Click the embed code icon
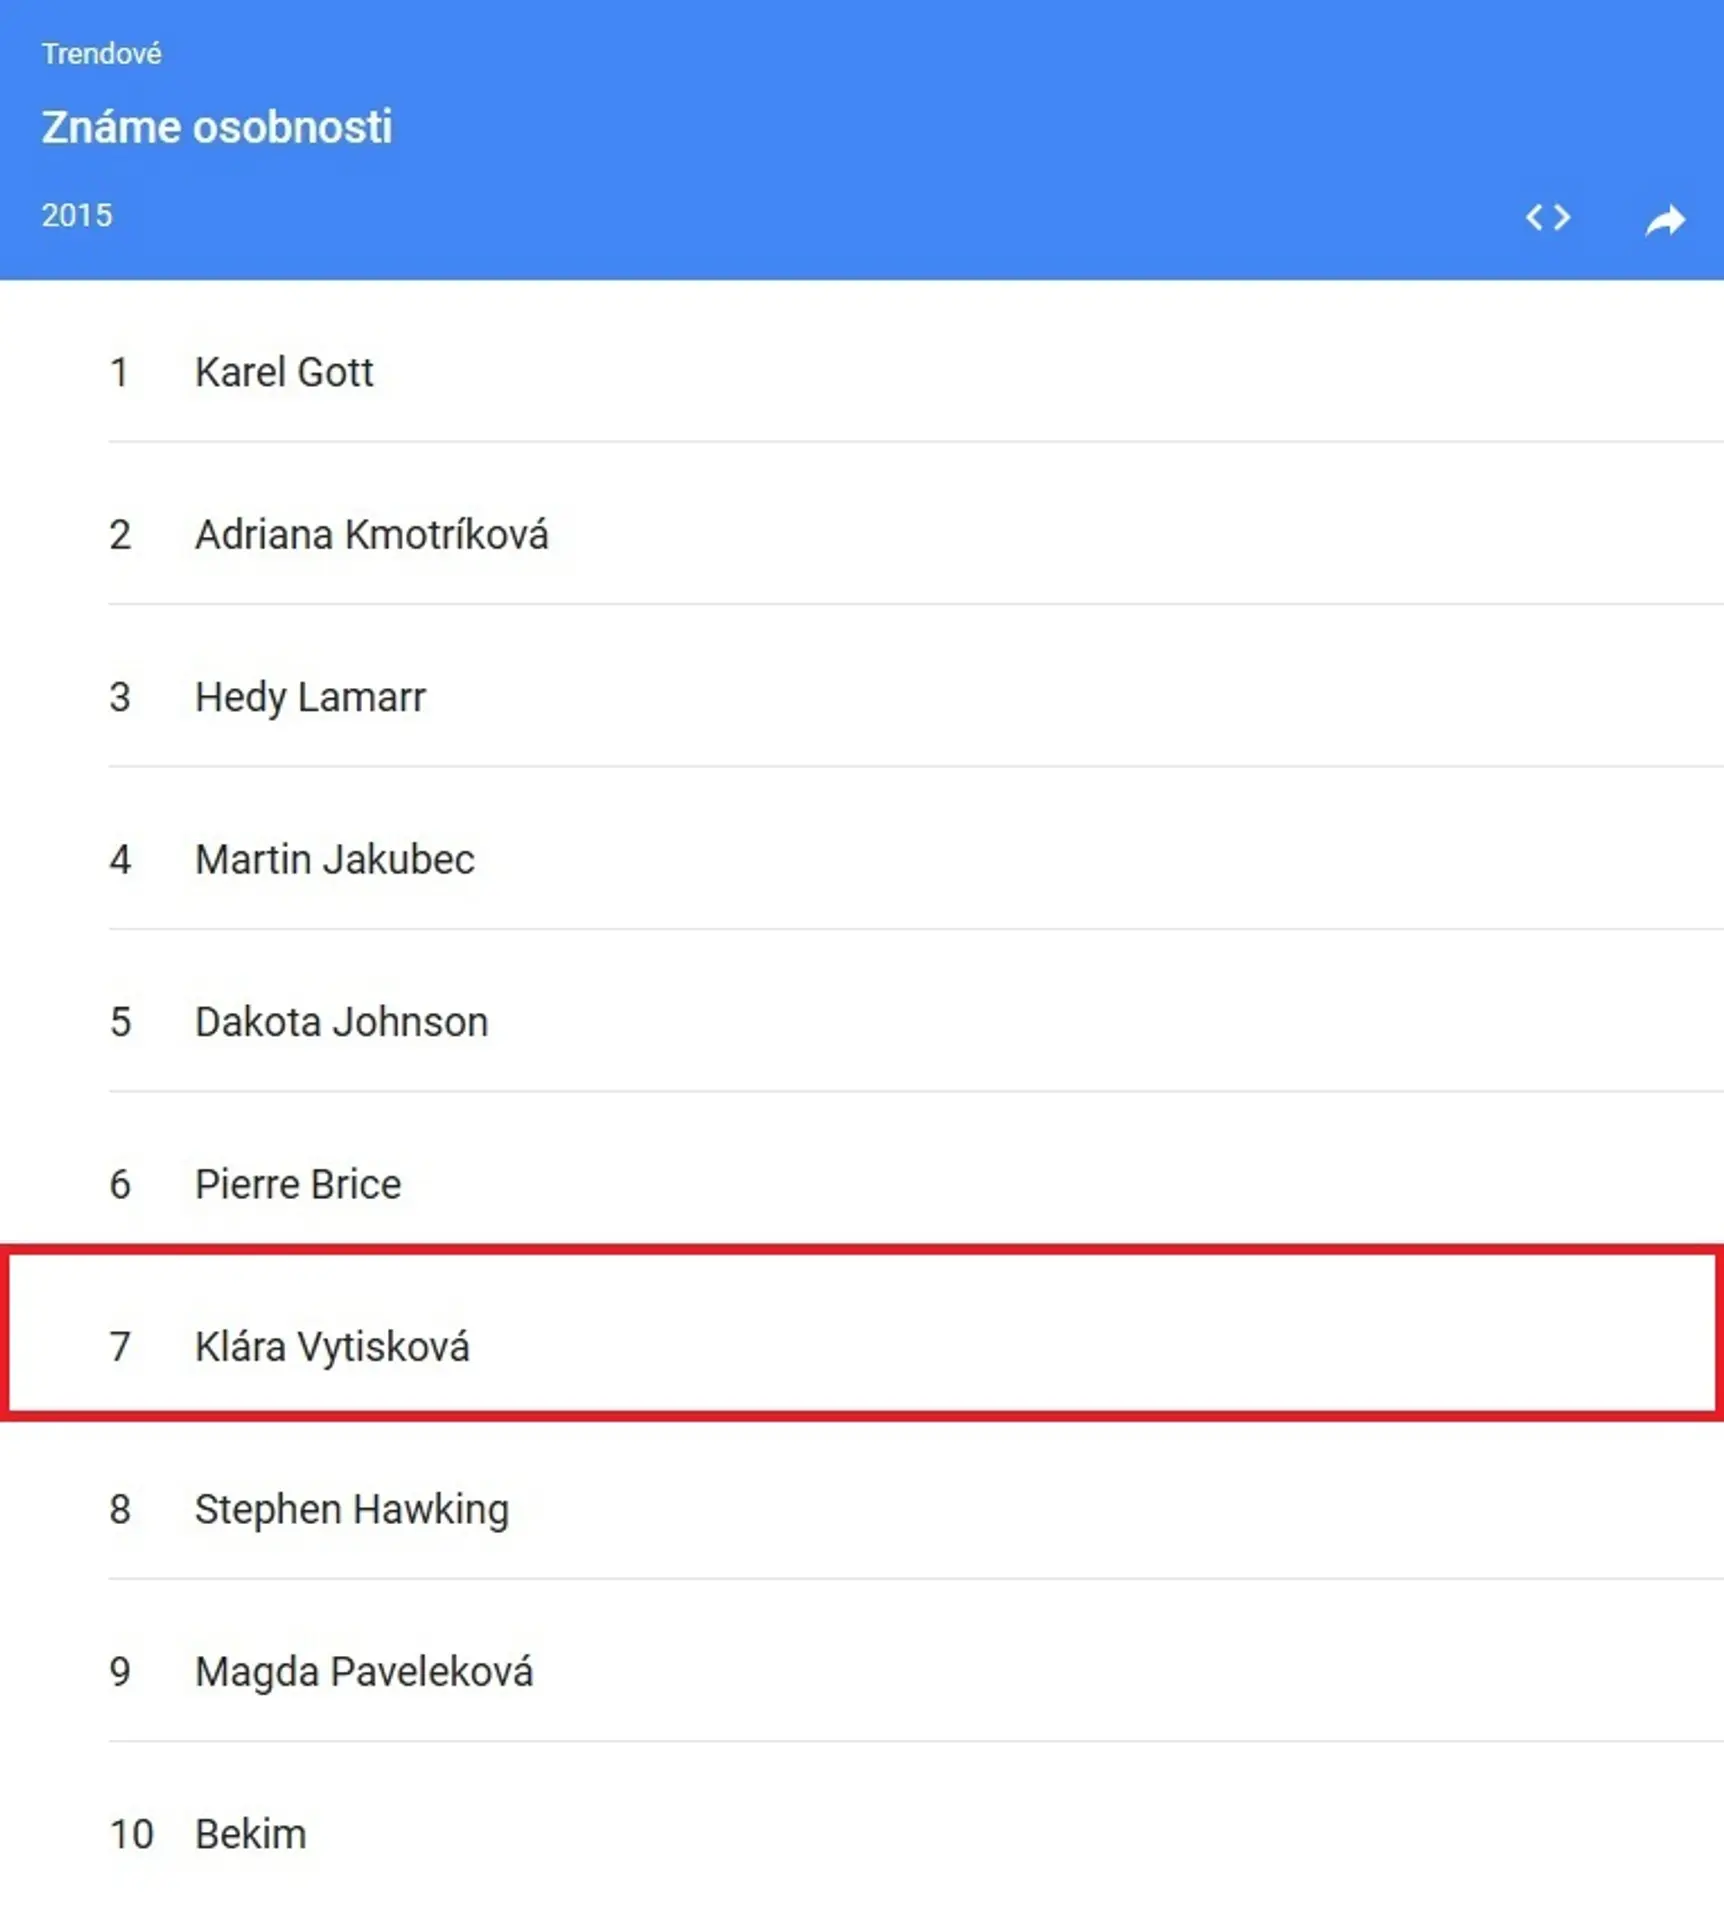The height and width of the screenshot is (1920, 1724). 1547,217
